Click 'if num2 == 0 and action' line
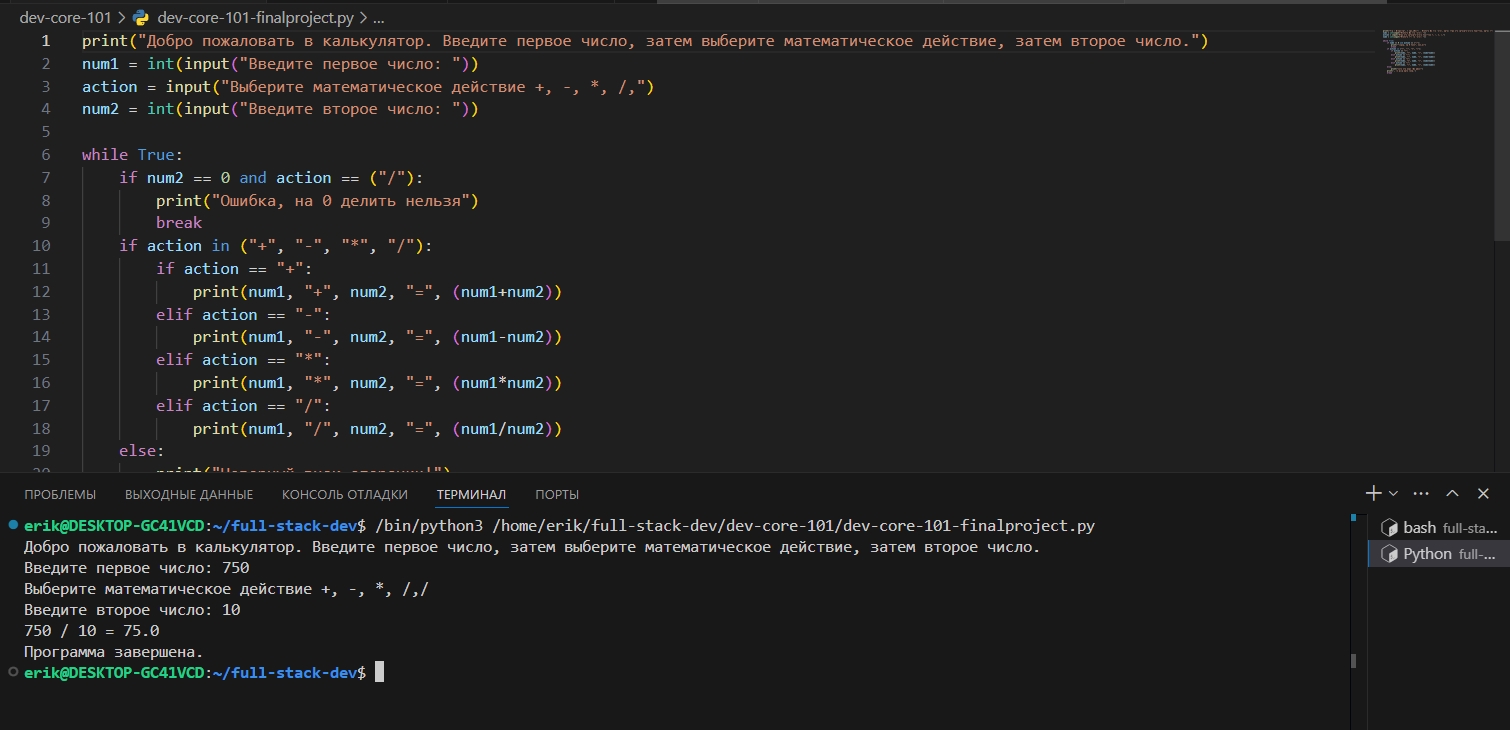Viewport: 1510px width, 730px height. coord(271,178)
